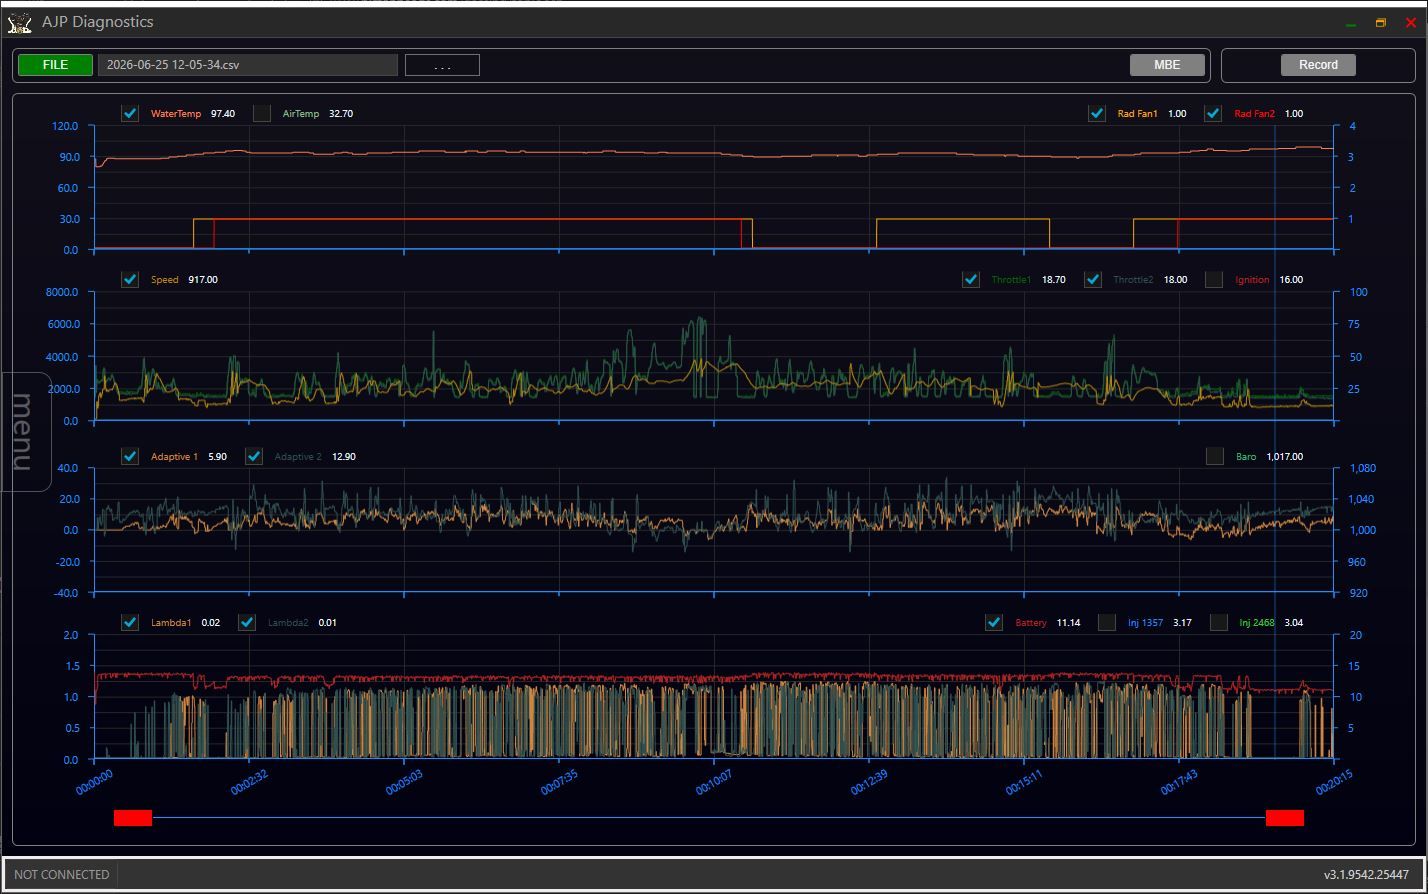
Task: Enable the Inj 1357 checkbox
Action: point(1107,622)
